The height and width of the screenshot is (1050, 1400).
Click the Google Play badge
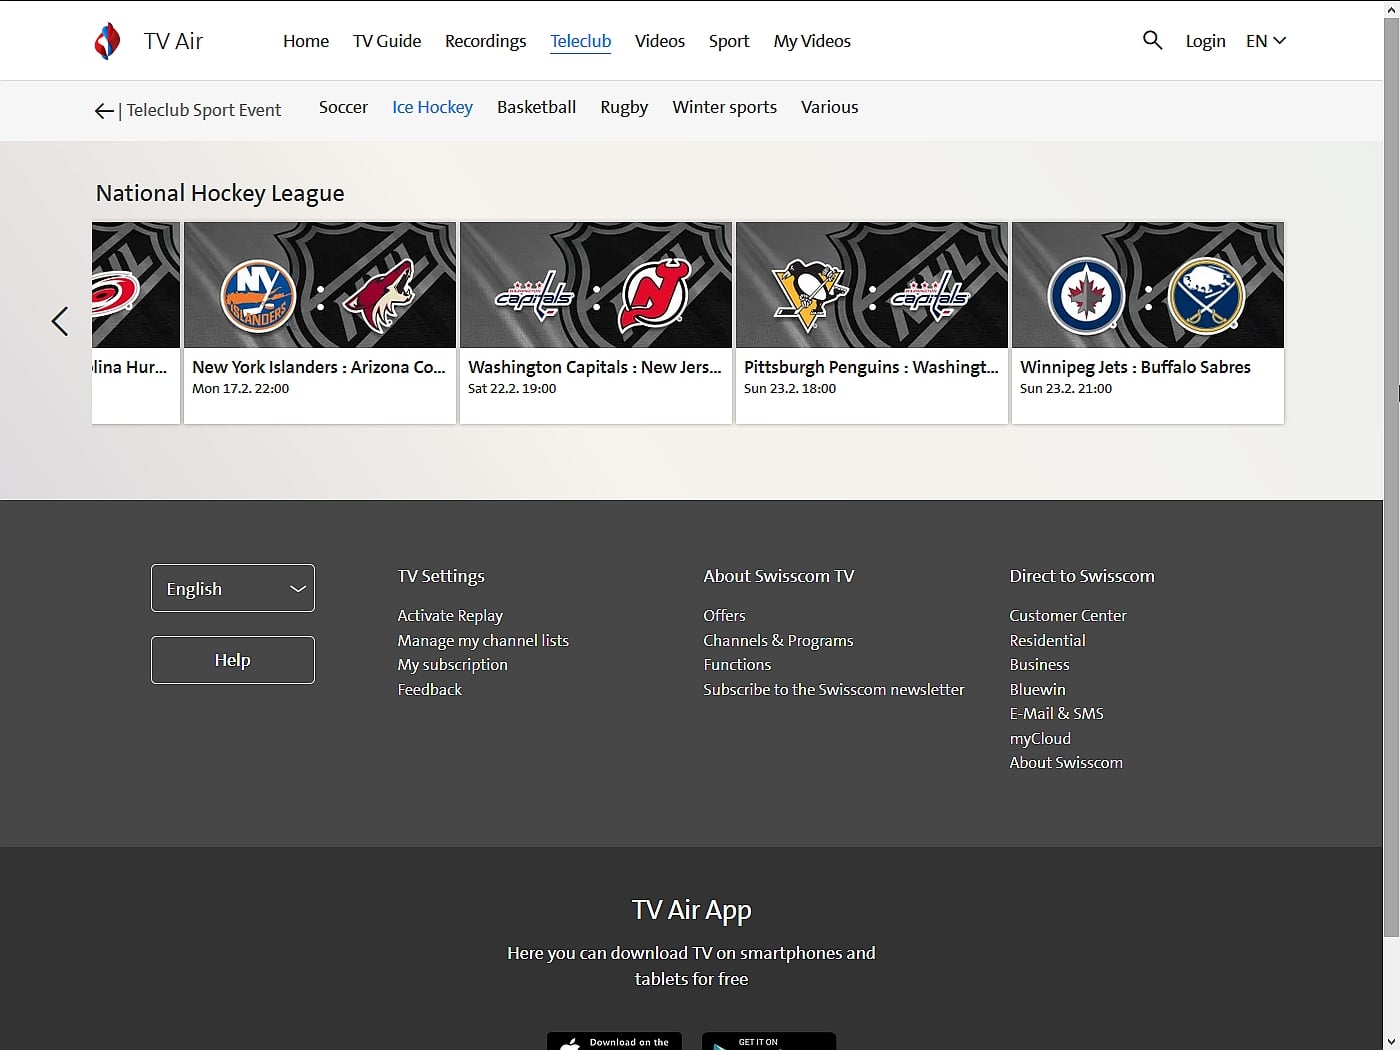pyautogui.click(x=768, y=1043)
